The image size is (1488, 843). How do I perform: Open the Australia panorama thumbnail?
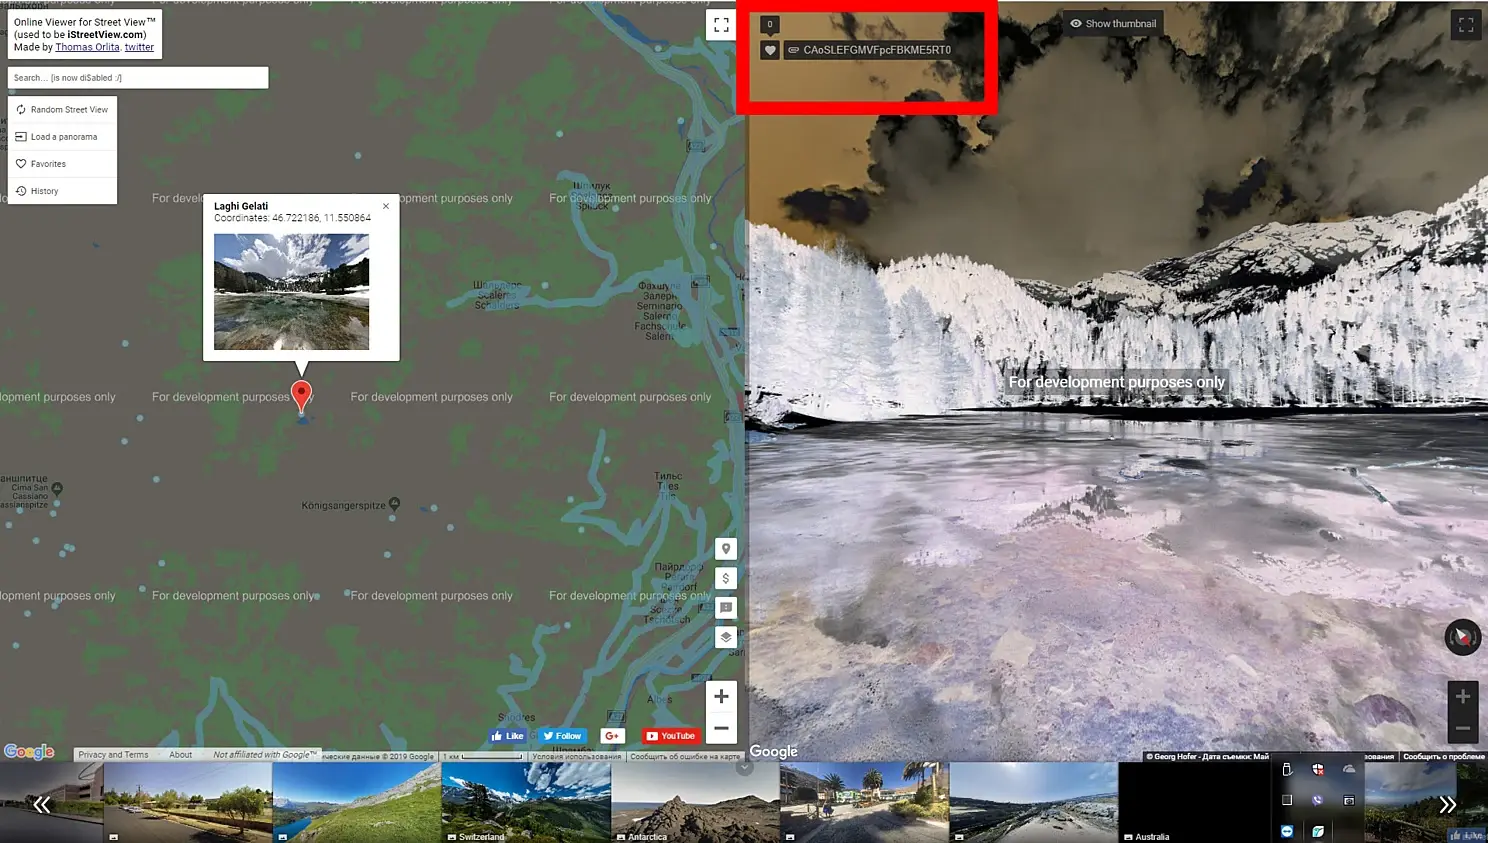(1194, 802)
